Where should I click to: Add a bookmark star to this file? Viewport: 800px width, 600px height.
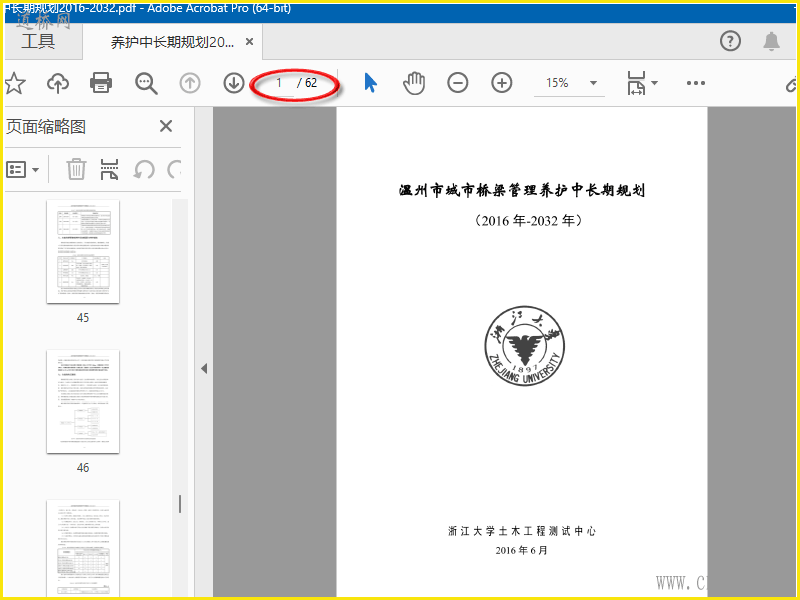point(15,83)
